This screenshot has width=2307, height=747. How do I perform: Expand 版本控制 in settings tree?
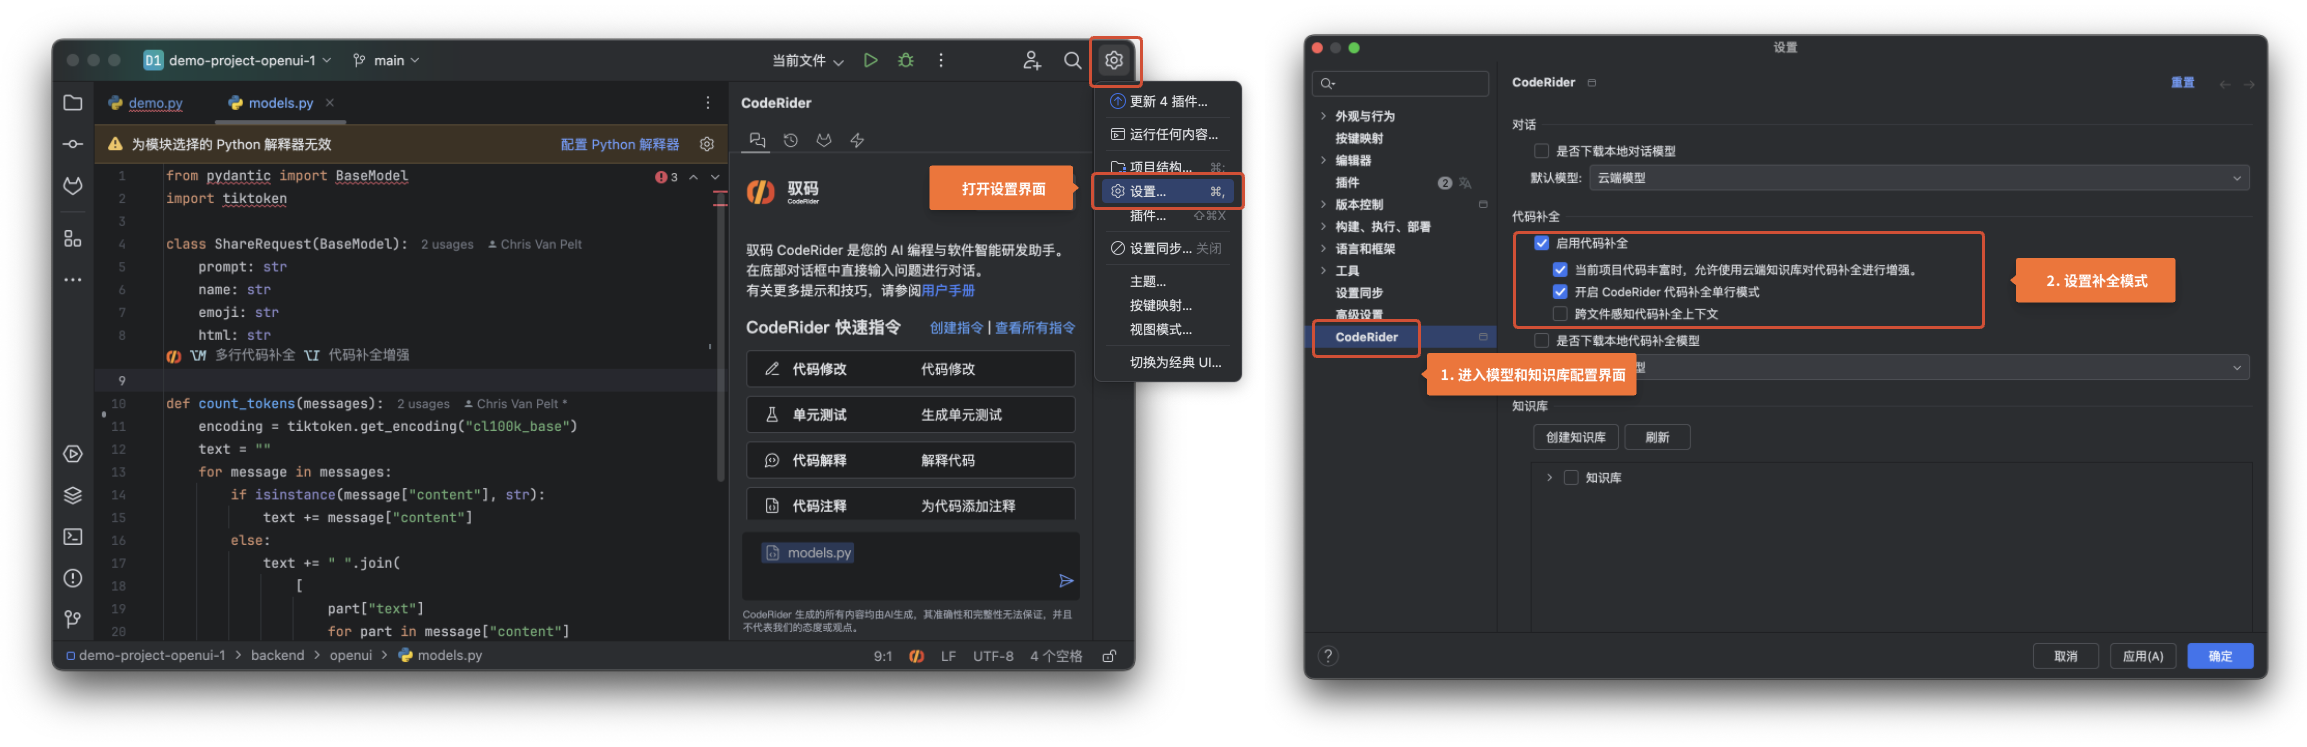(x=1323, y=204)
